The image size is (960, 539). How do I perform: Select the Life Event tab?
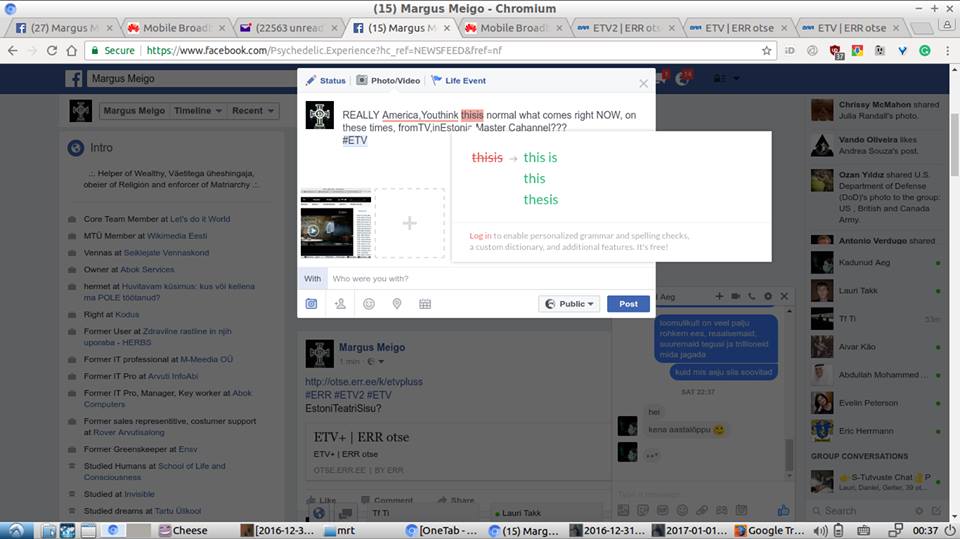(x=459, y=81)
